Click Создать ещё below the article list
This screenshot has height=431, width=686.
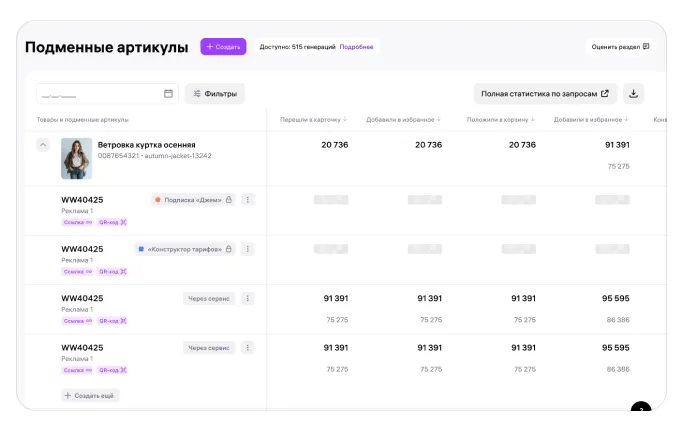tap(90, 396)
